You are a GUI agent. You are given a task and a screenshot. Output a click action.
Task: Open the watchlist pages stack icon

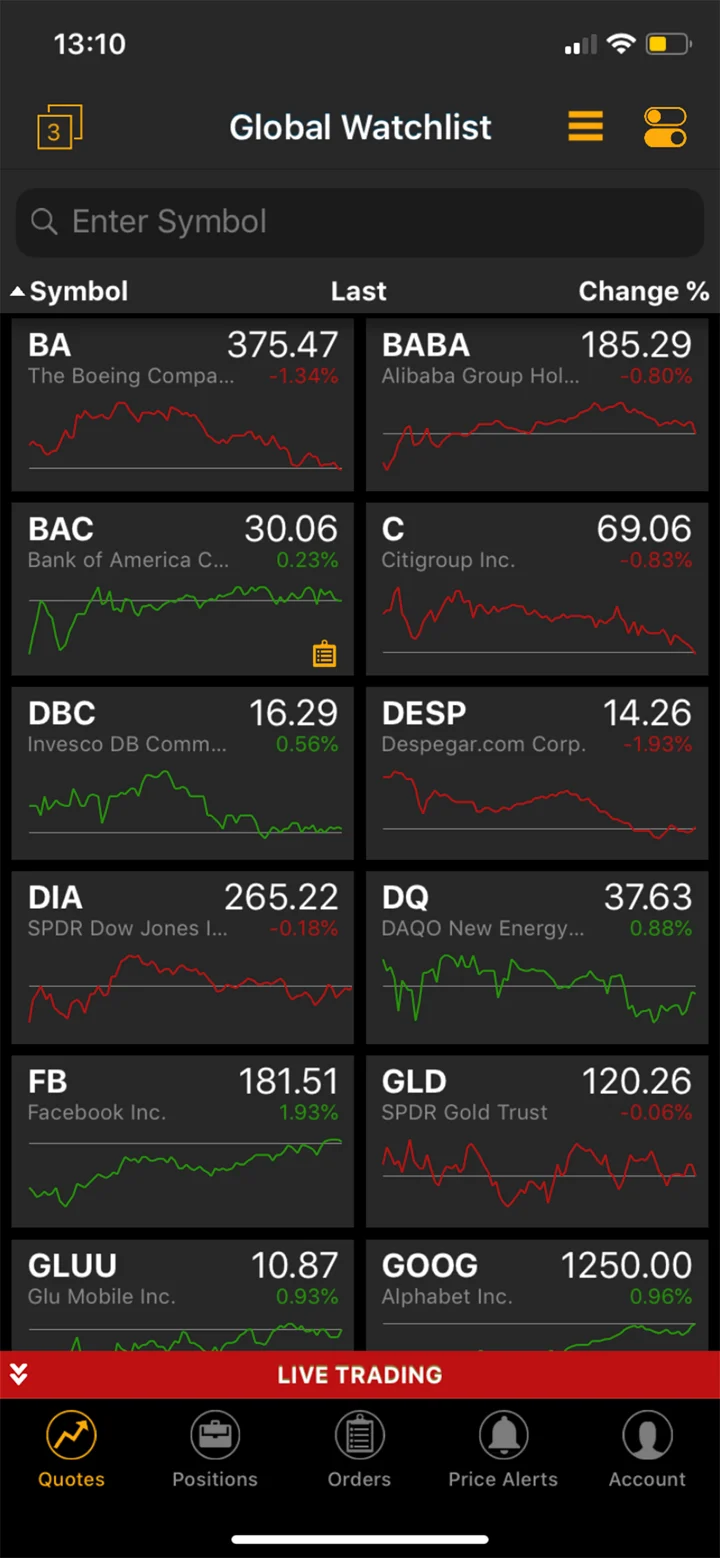point(59,128)
